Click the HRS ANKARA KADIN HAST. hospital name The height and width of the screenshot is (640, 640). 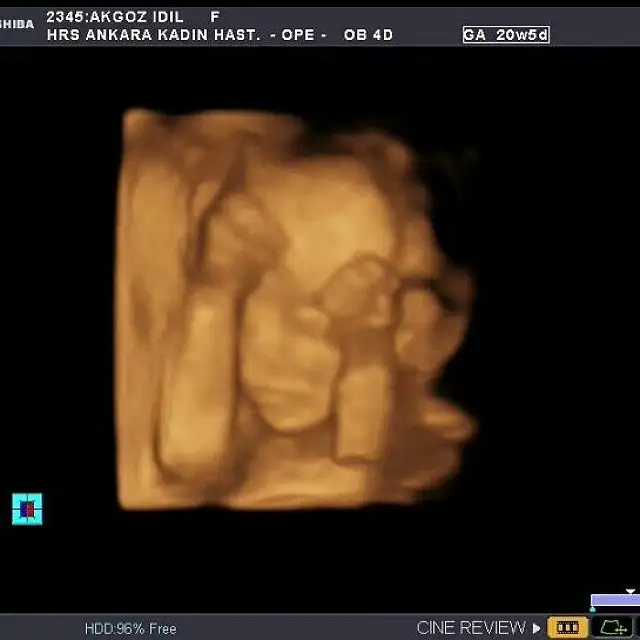[x=153, y=35]
